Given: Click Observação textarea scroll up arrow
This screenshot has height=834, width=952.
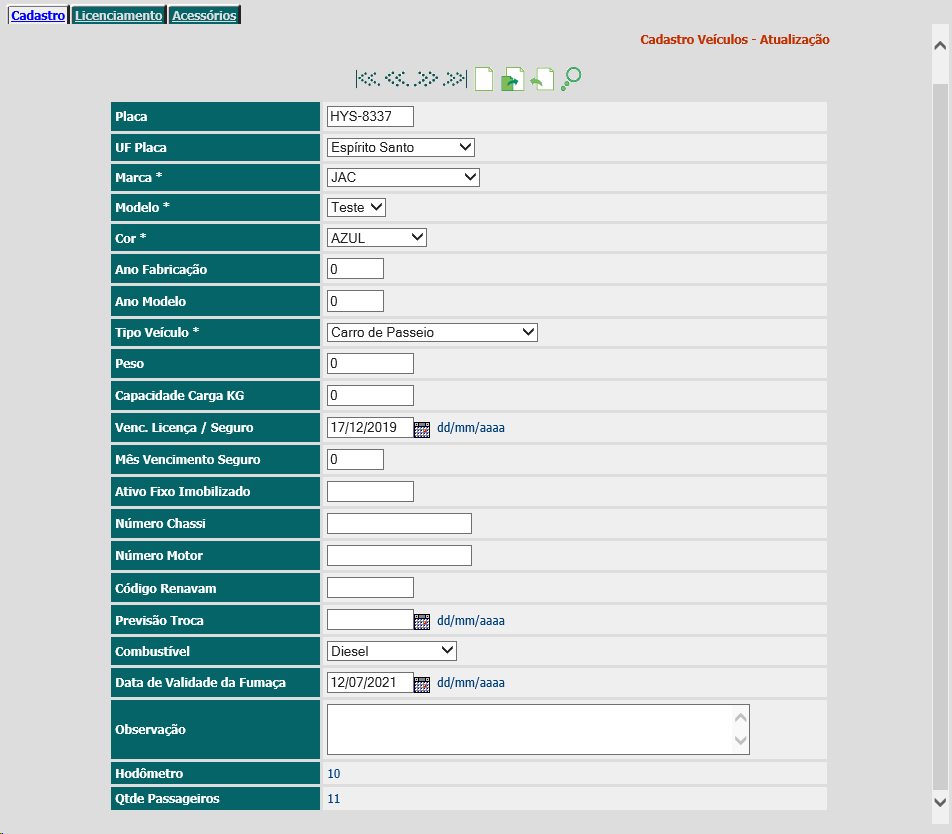Looking at the screenshot, I should pos(741,717).
